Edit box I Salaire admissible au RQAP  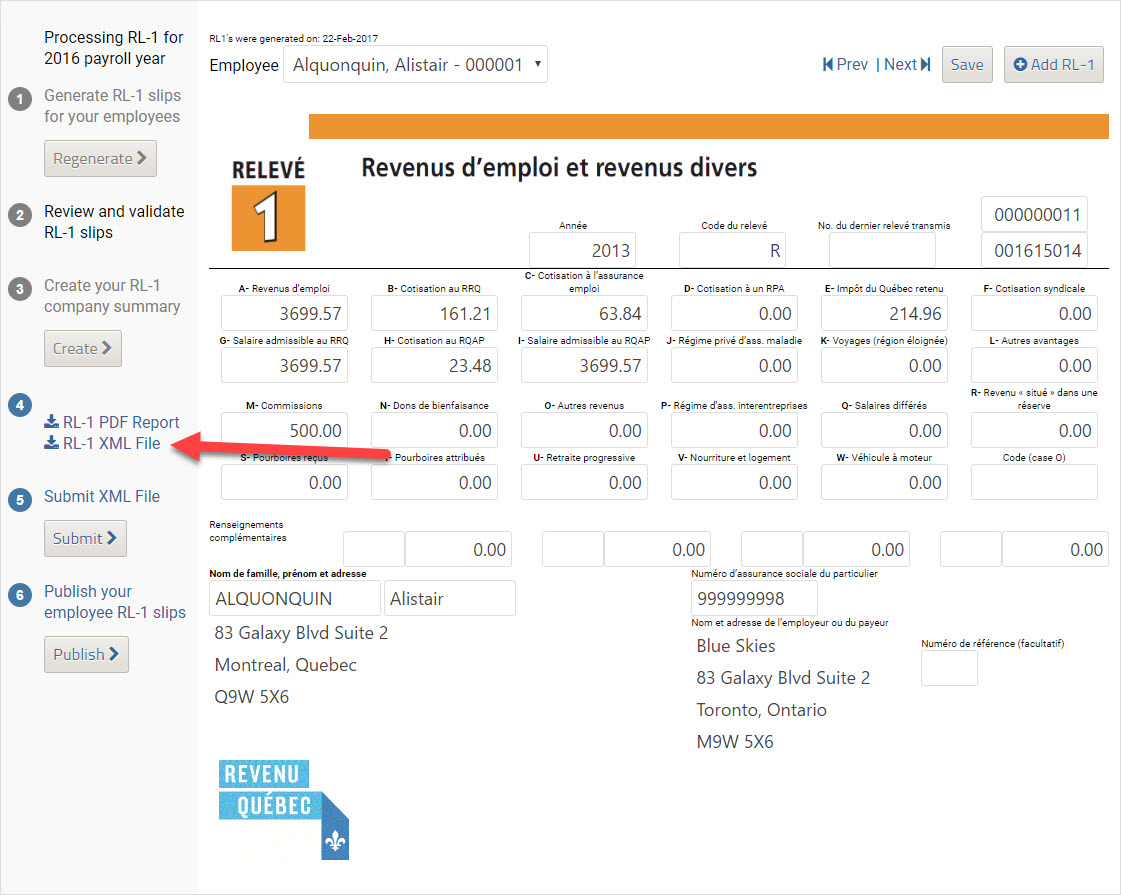[584, 365]
